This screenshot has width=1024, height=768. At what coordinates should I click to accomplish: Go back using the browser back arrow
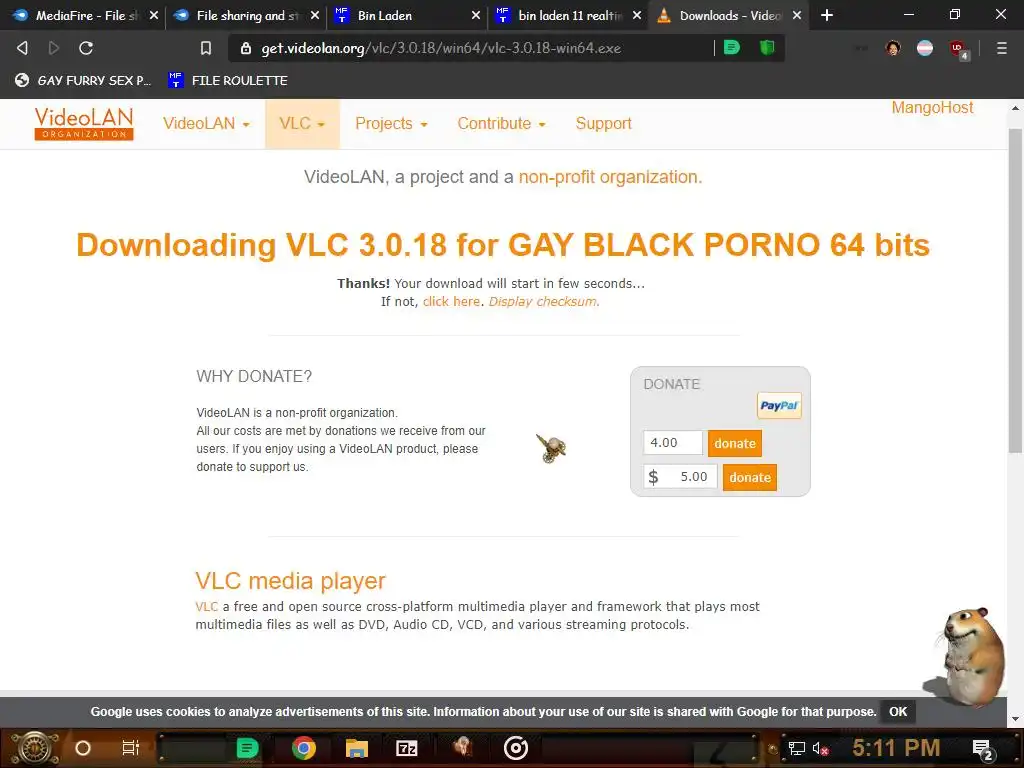22,48
